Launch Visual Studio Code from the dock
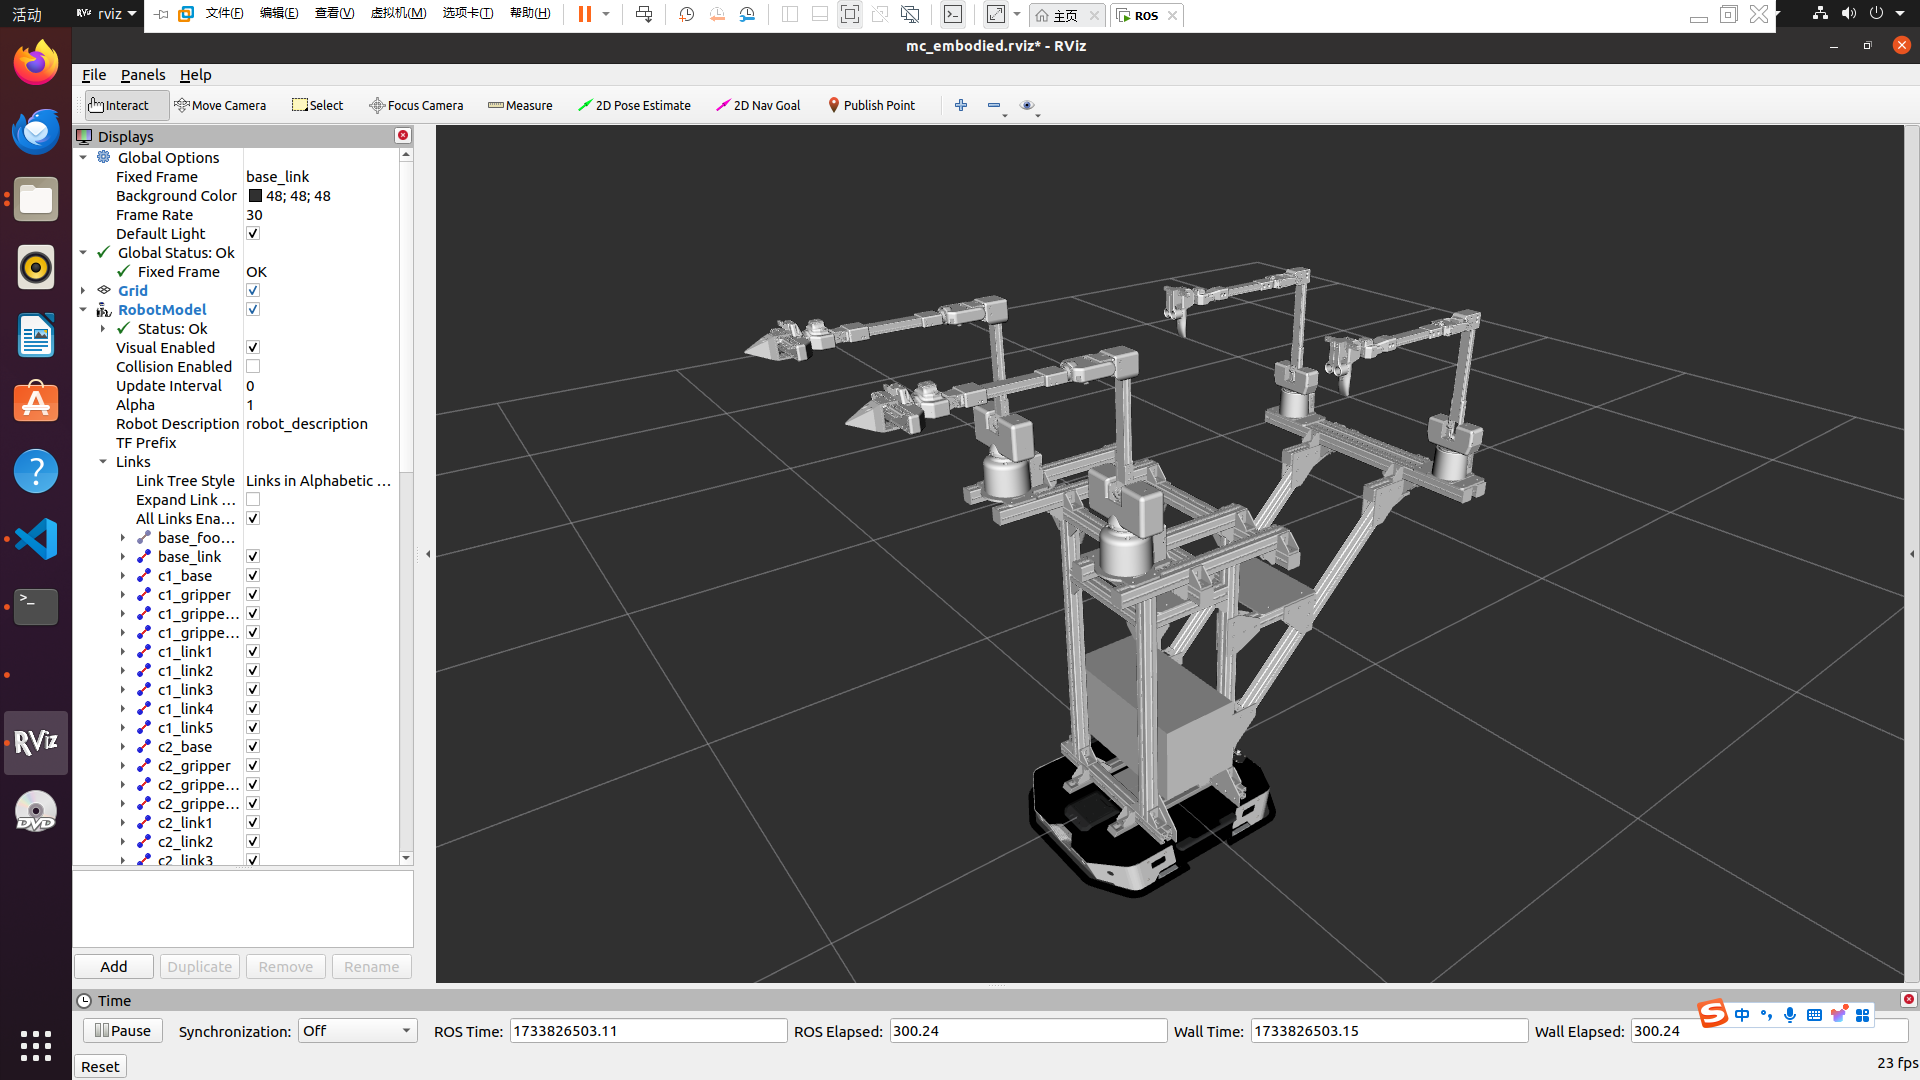 [36, 539]
